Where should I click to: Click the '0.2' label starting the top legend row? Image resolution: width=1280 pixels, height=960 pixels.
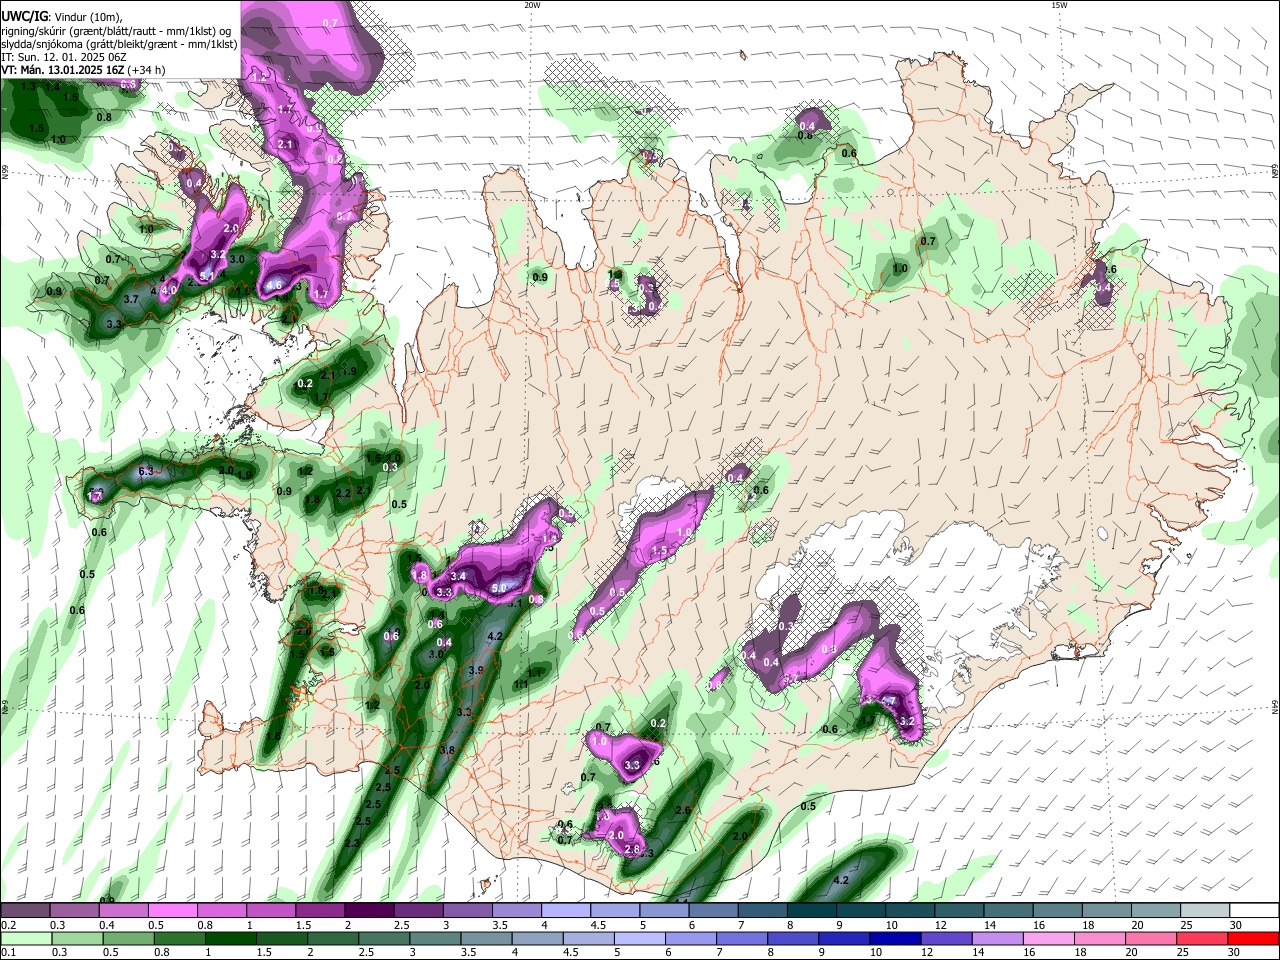pyautogui.click(x=9, y=925)
